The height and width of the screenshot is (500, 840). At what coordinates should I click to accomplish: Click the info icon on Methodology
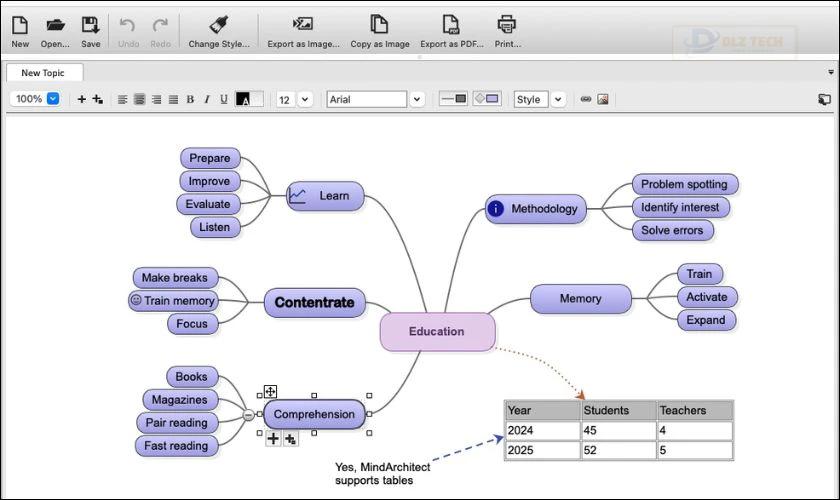tap(496, 209)
